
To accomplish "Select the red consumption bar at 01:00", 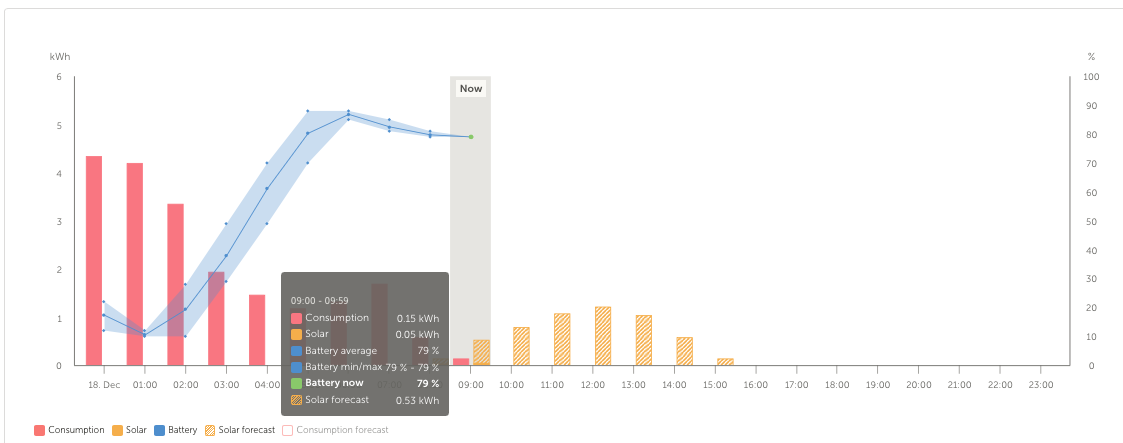I will (135, 264).
